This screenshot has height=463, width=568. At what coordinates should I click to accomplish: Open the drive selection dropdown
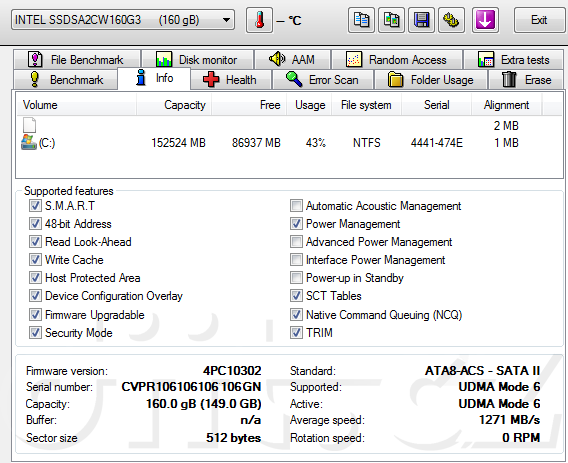[123, 20]
